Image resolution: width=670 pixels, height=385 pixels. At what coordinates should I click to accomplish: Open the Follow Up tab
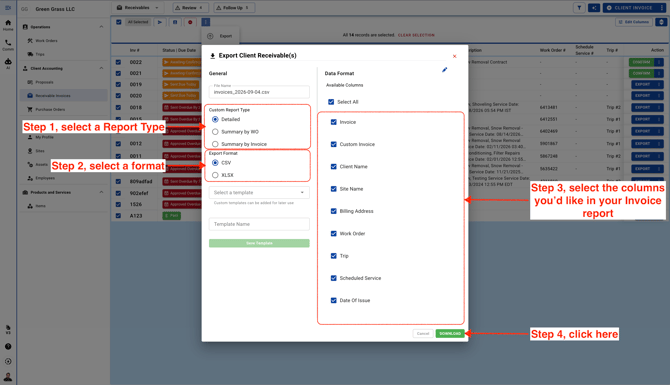(234, 8)
